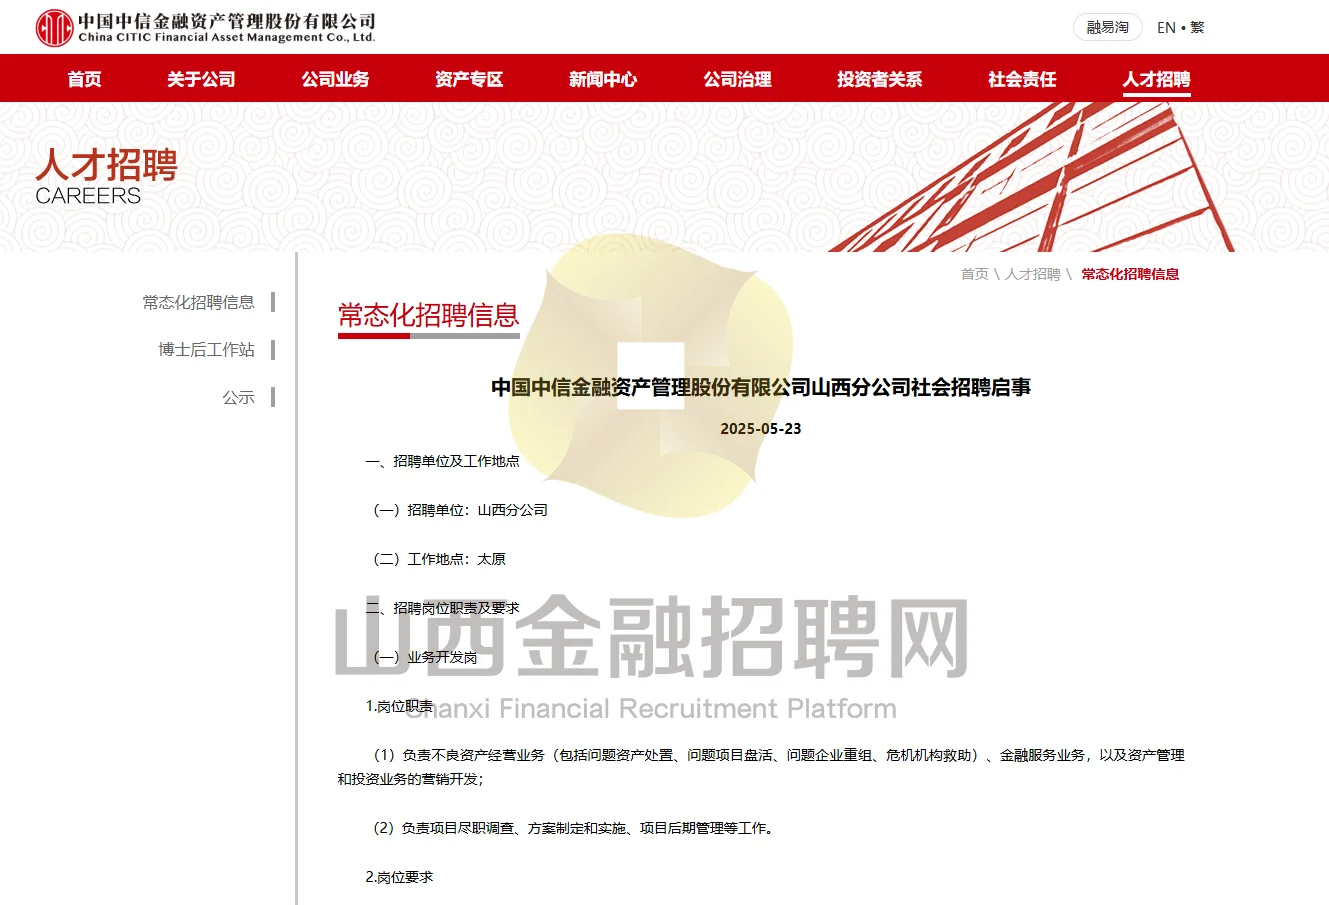
Task: Open the 关于公司 menu
Action: coord(201,79)
